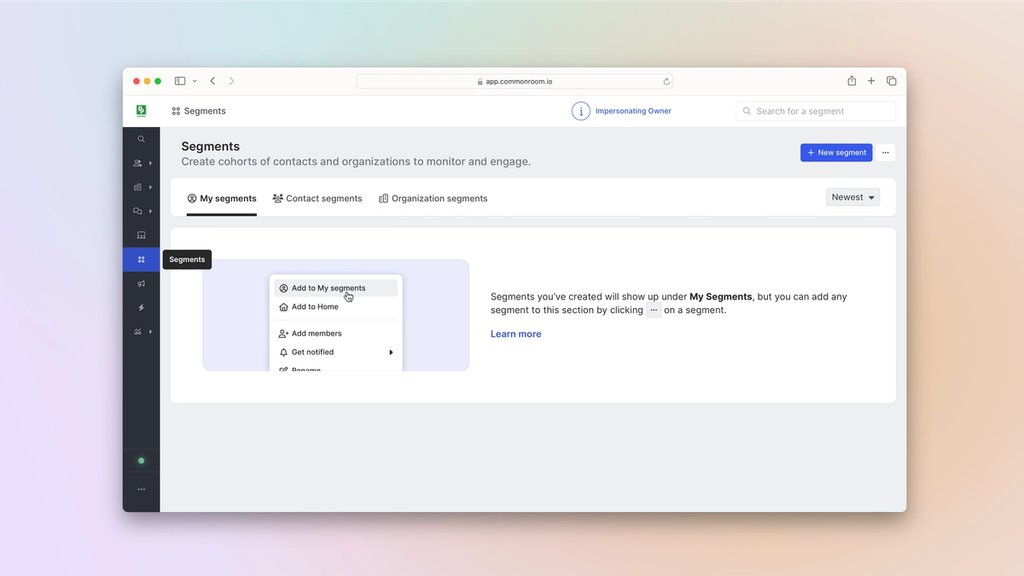Open the Newest sort dropdown
This screenshot has height=576, width=1024.
click(x=852, y=197)
